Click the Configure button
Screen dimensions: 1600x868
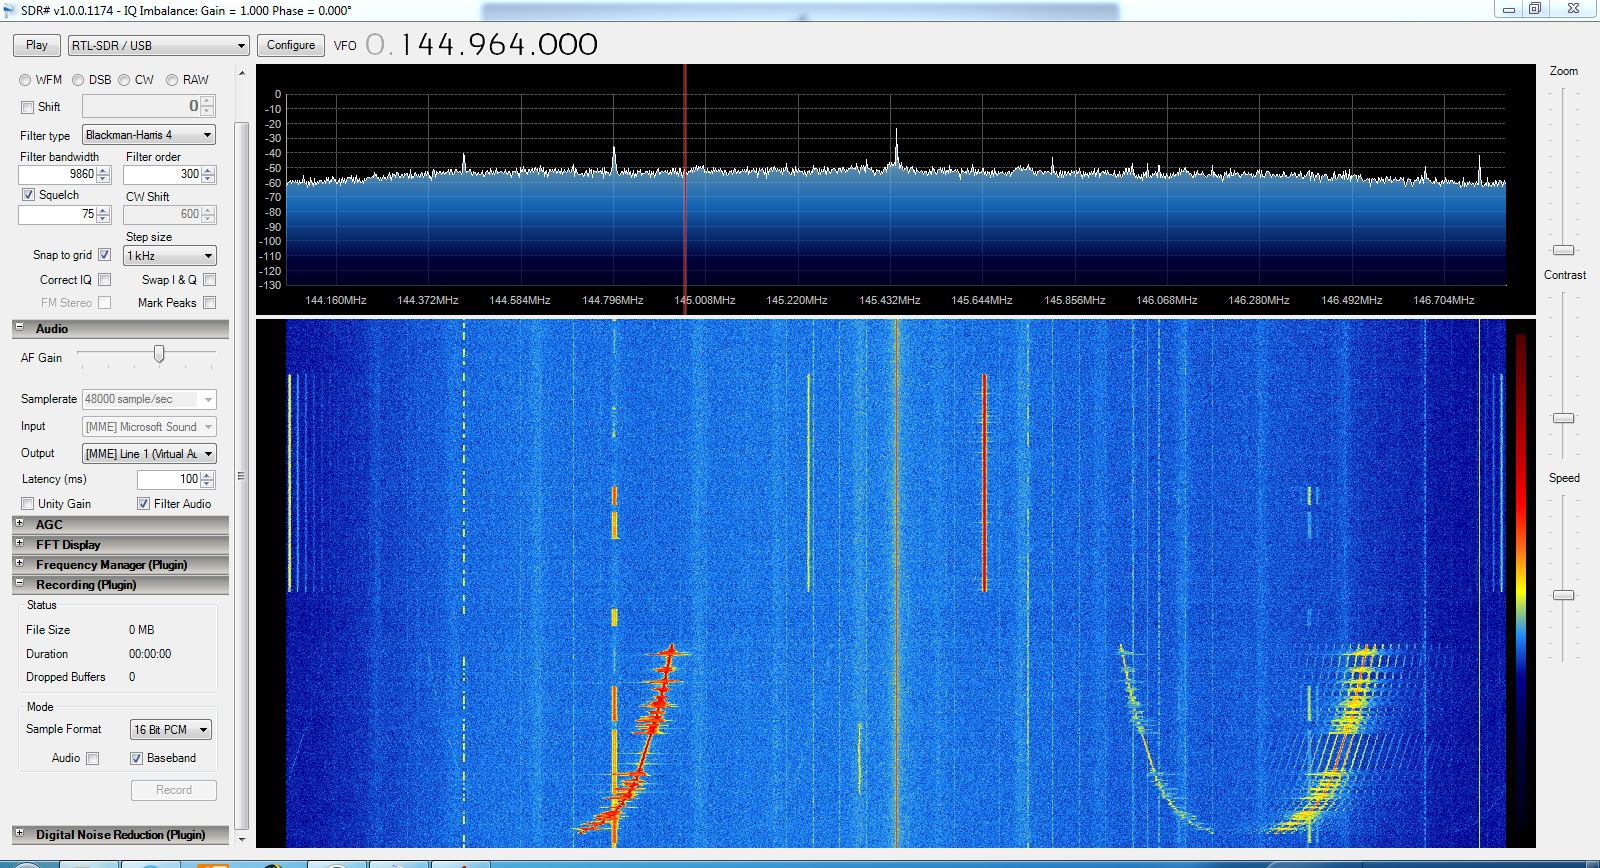[x=291, y=45]
